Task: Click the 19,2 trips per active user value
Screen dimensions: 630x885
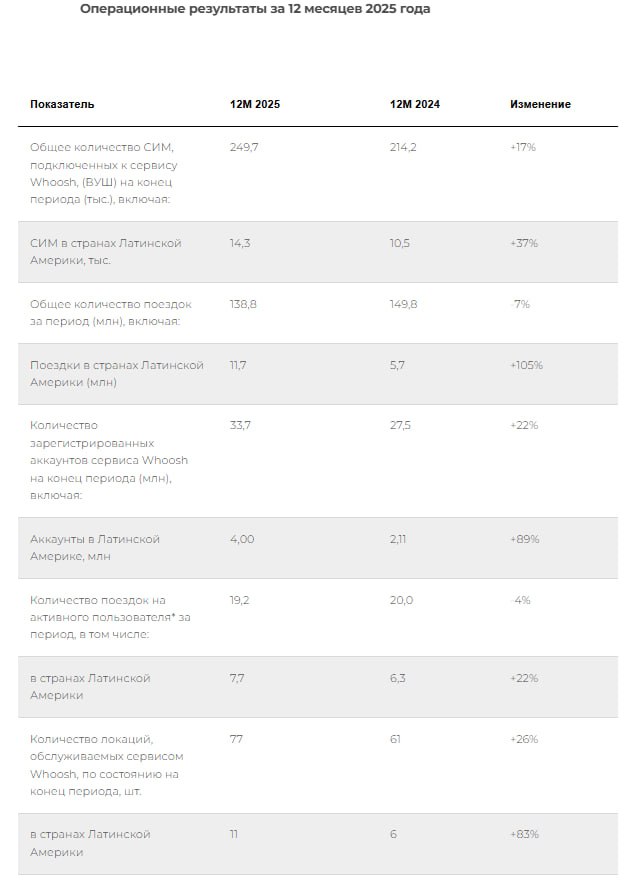Action: tap(241, 600)
